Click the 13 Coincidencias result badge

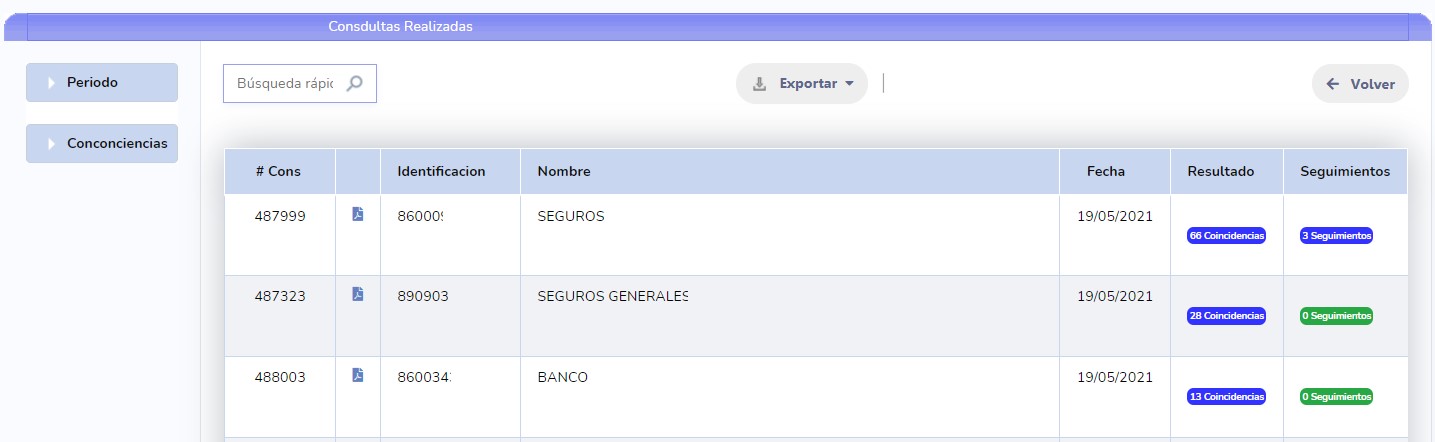point(1226,397)
